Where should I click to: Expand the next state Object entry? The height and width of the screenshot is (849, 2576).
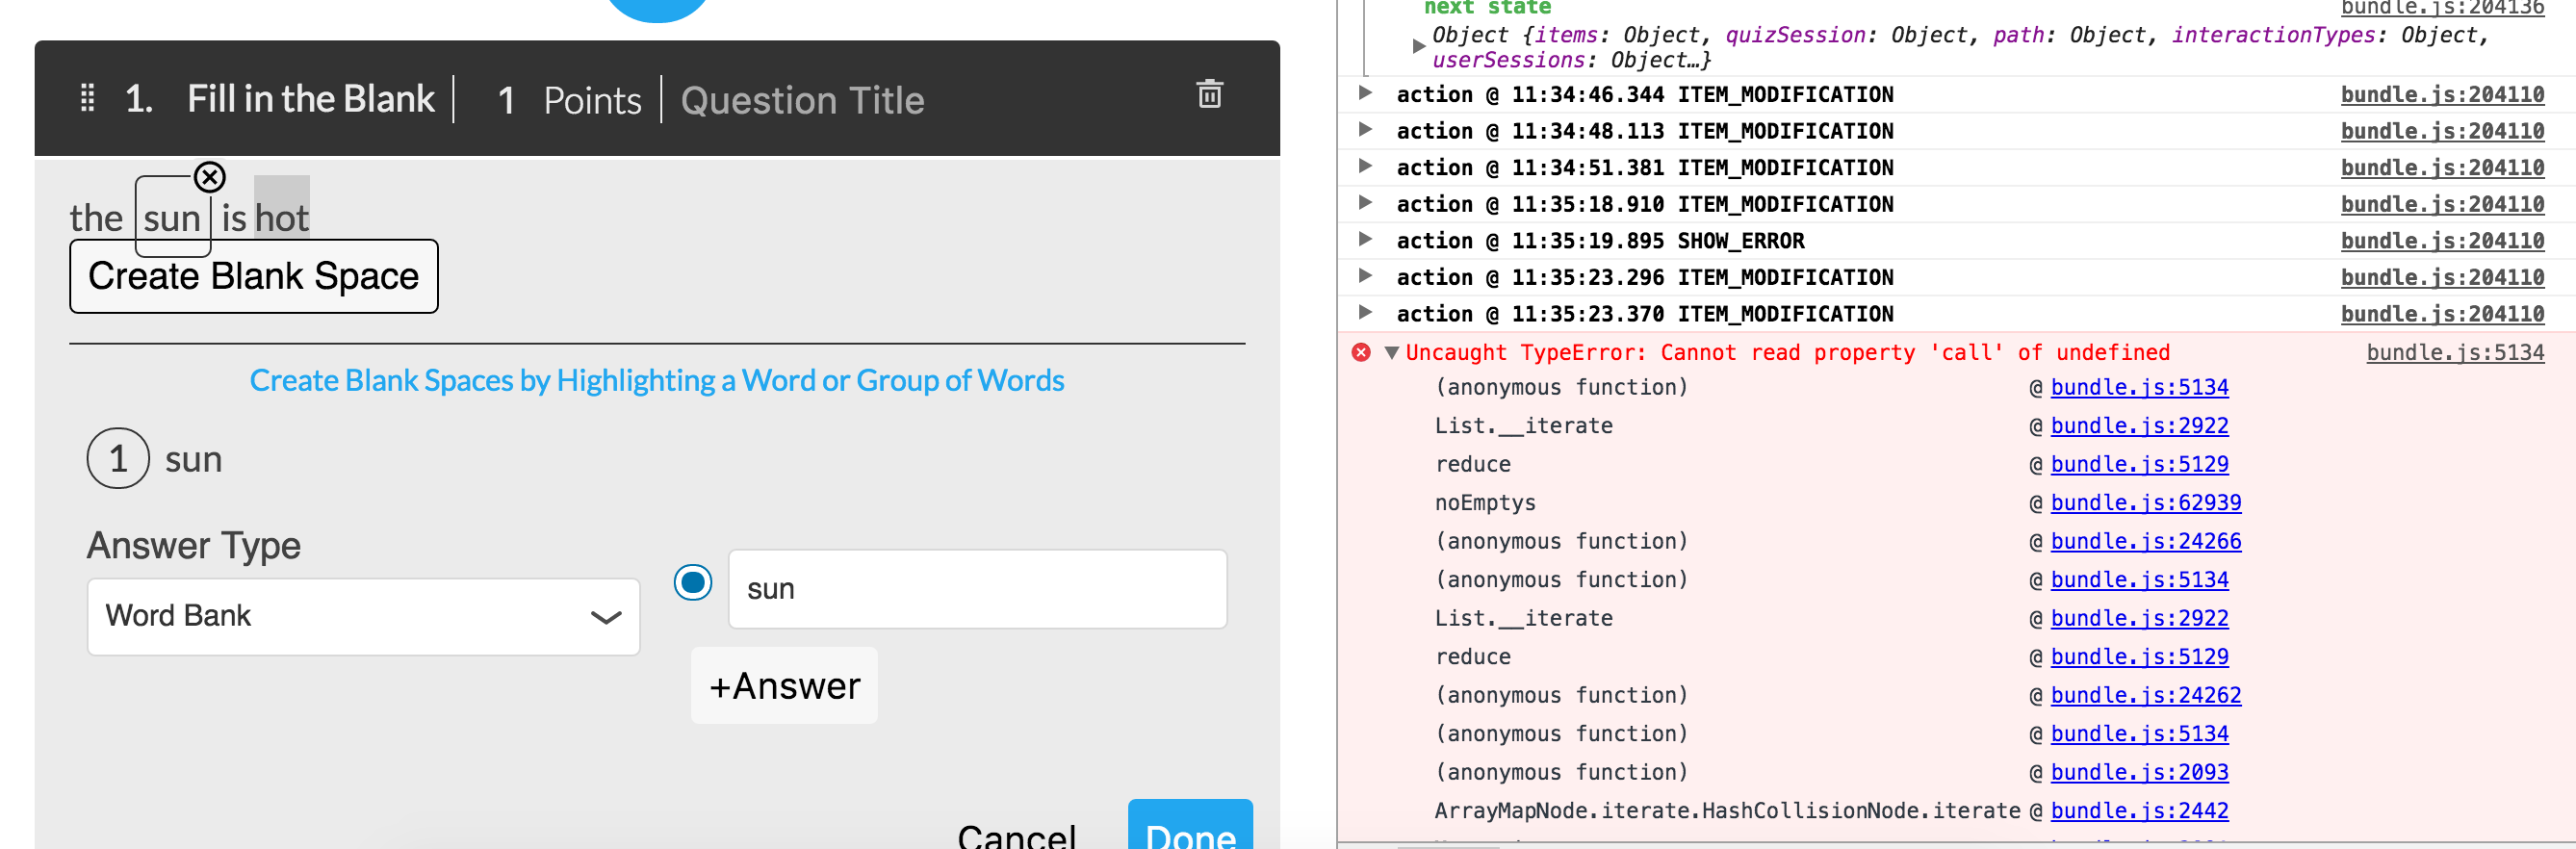point(1417,46)
